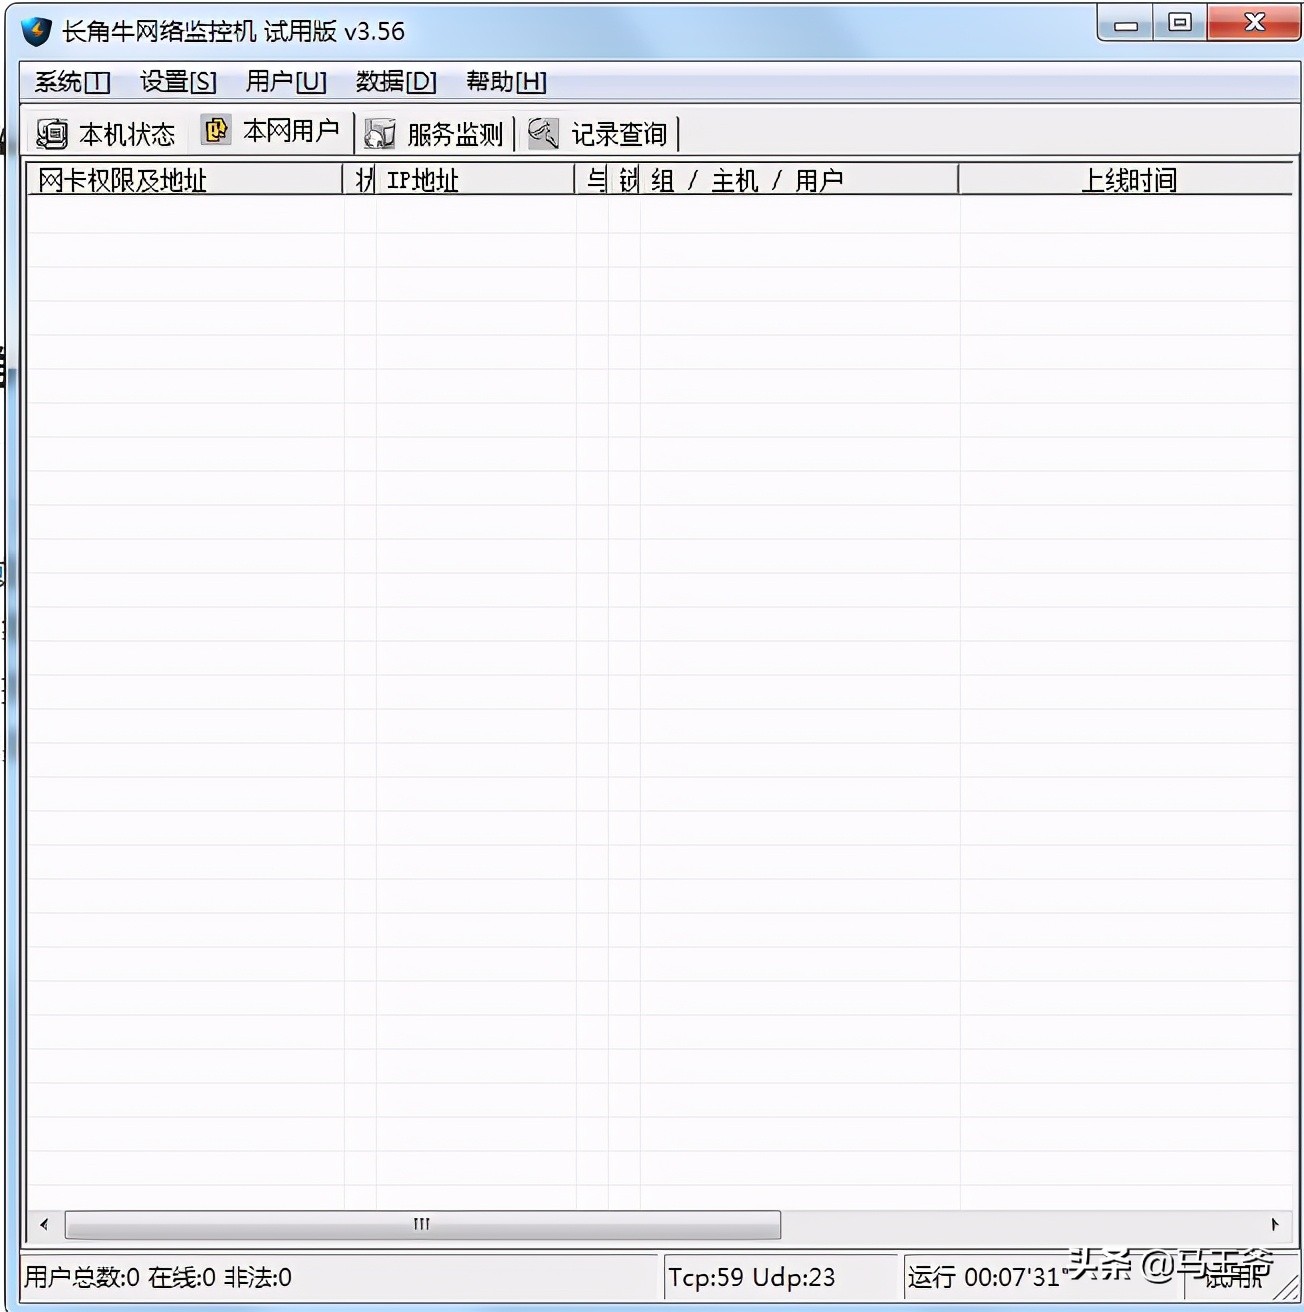
Task: Switch to the 记录查询 tab
Action: [600, 132]
